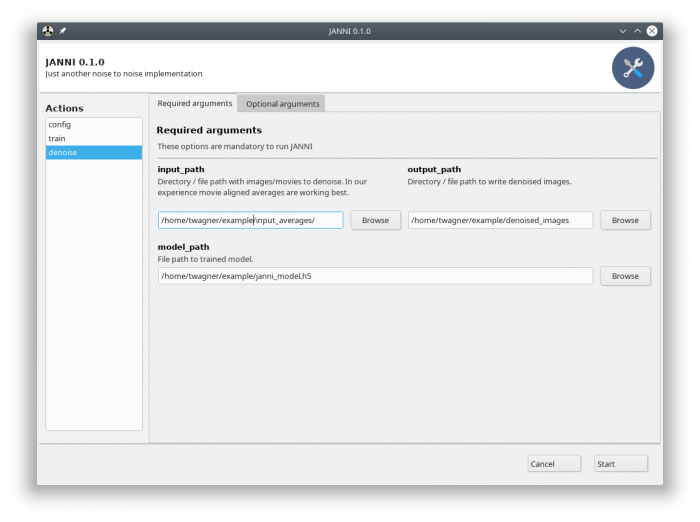The image size is (700, 522).
Task: Toggle the pin window icon
Action: [62, 31]
